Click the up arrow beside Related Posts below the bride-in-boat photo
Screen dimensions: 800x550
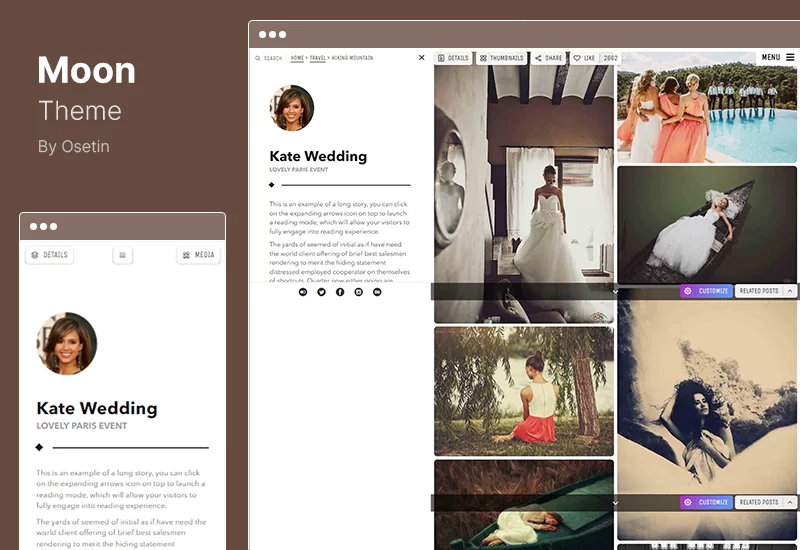[x=790, y=291]
